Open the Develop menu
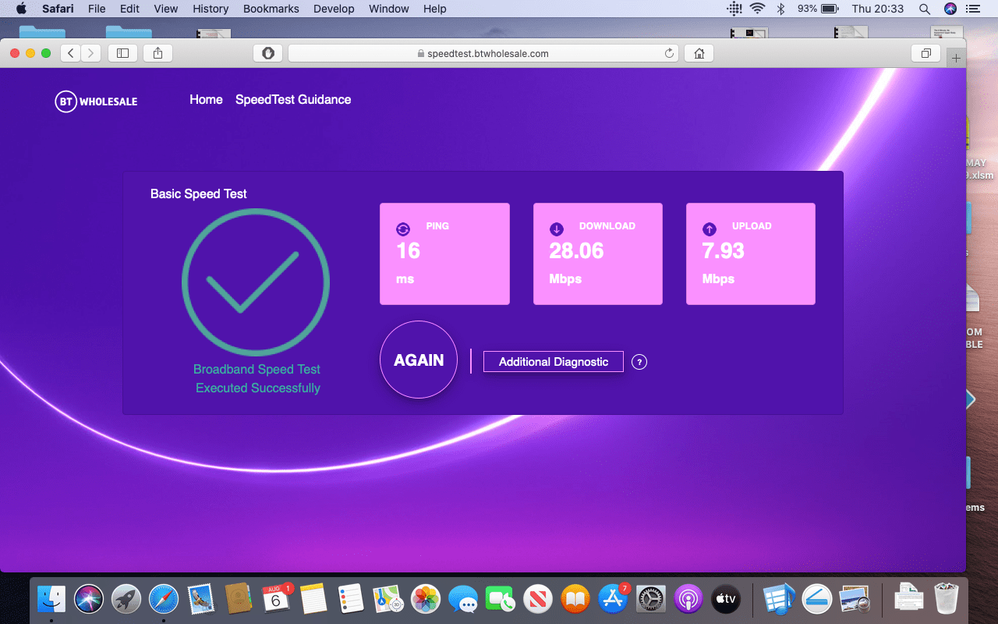998x624 pixels. (333, 9)
